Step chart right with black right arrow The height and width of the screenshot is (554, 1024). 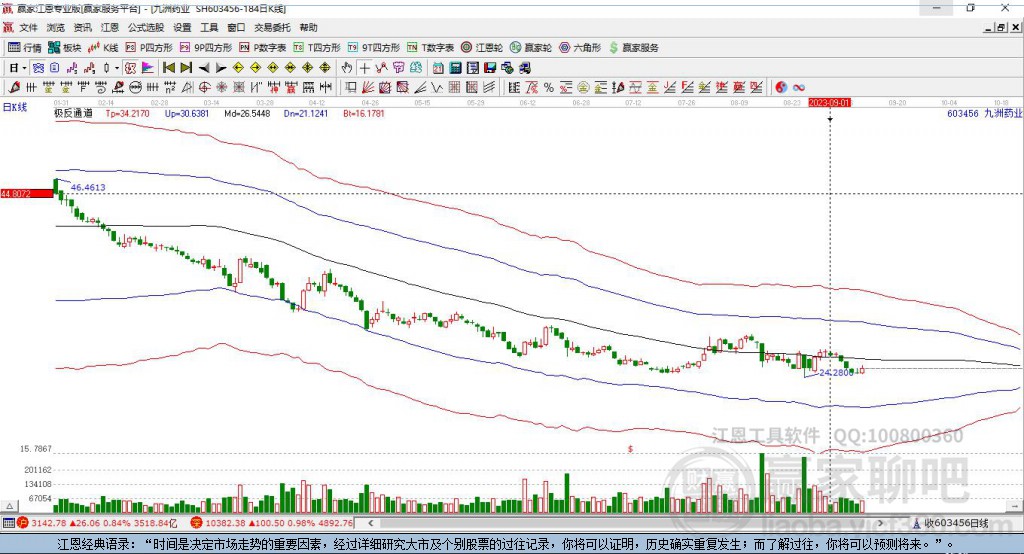pos(221,68)
